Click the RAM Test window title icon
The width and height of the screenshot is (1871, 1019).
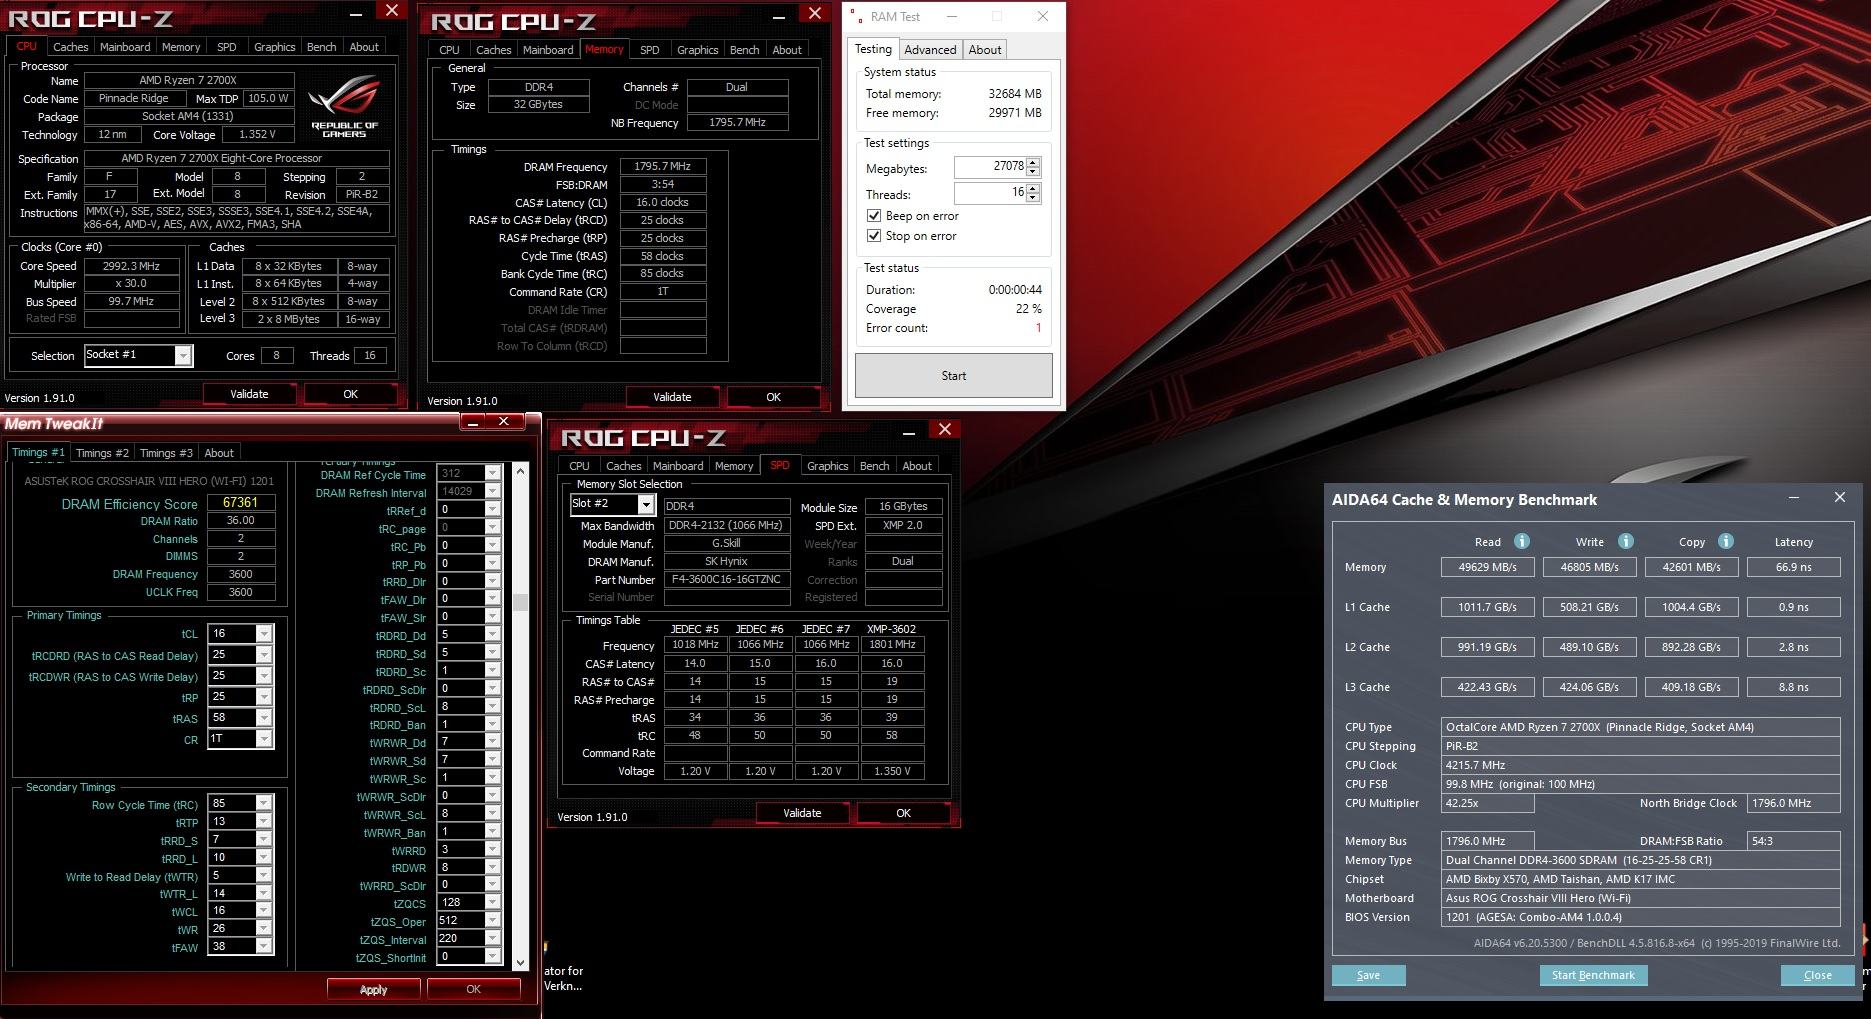pyautogui.click(x=856, y=16)
